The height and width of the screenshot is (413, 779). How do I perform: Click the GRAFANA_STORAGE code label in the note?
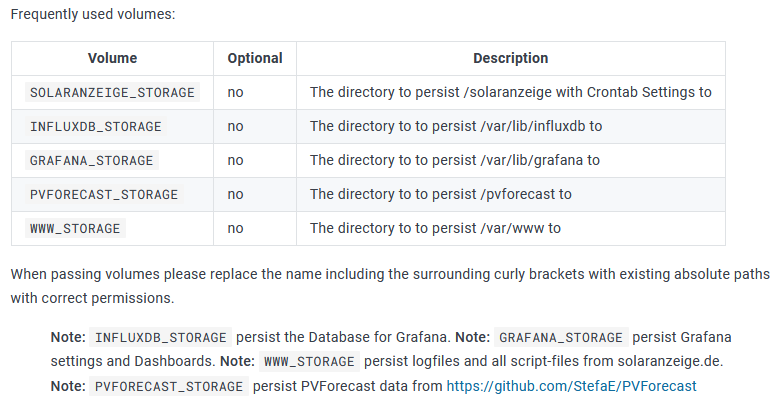tap(562, 337)
